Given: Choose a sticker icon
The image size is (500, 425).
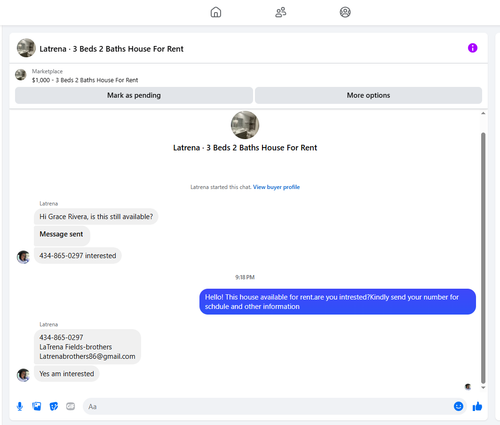Looking at the screenshot, I should tap(54, 406).
